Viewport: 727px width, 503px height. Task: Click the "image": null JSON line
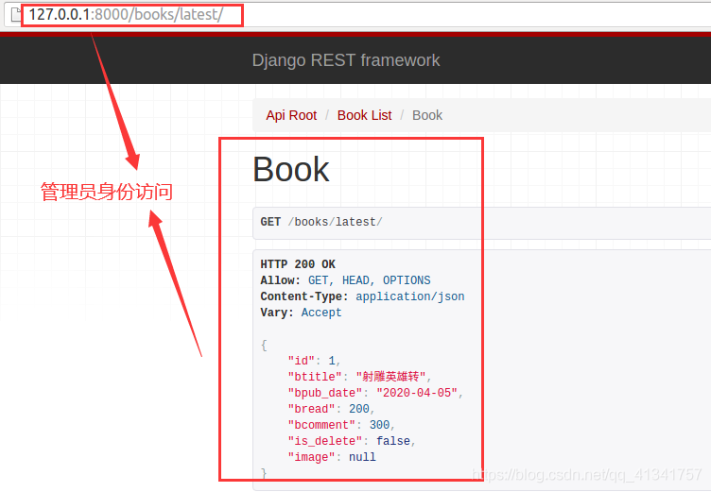[x=332, y=457]
